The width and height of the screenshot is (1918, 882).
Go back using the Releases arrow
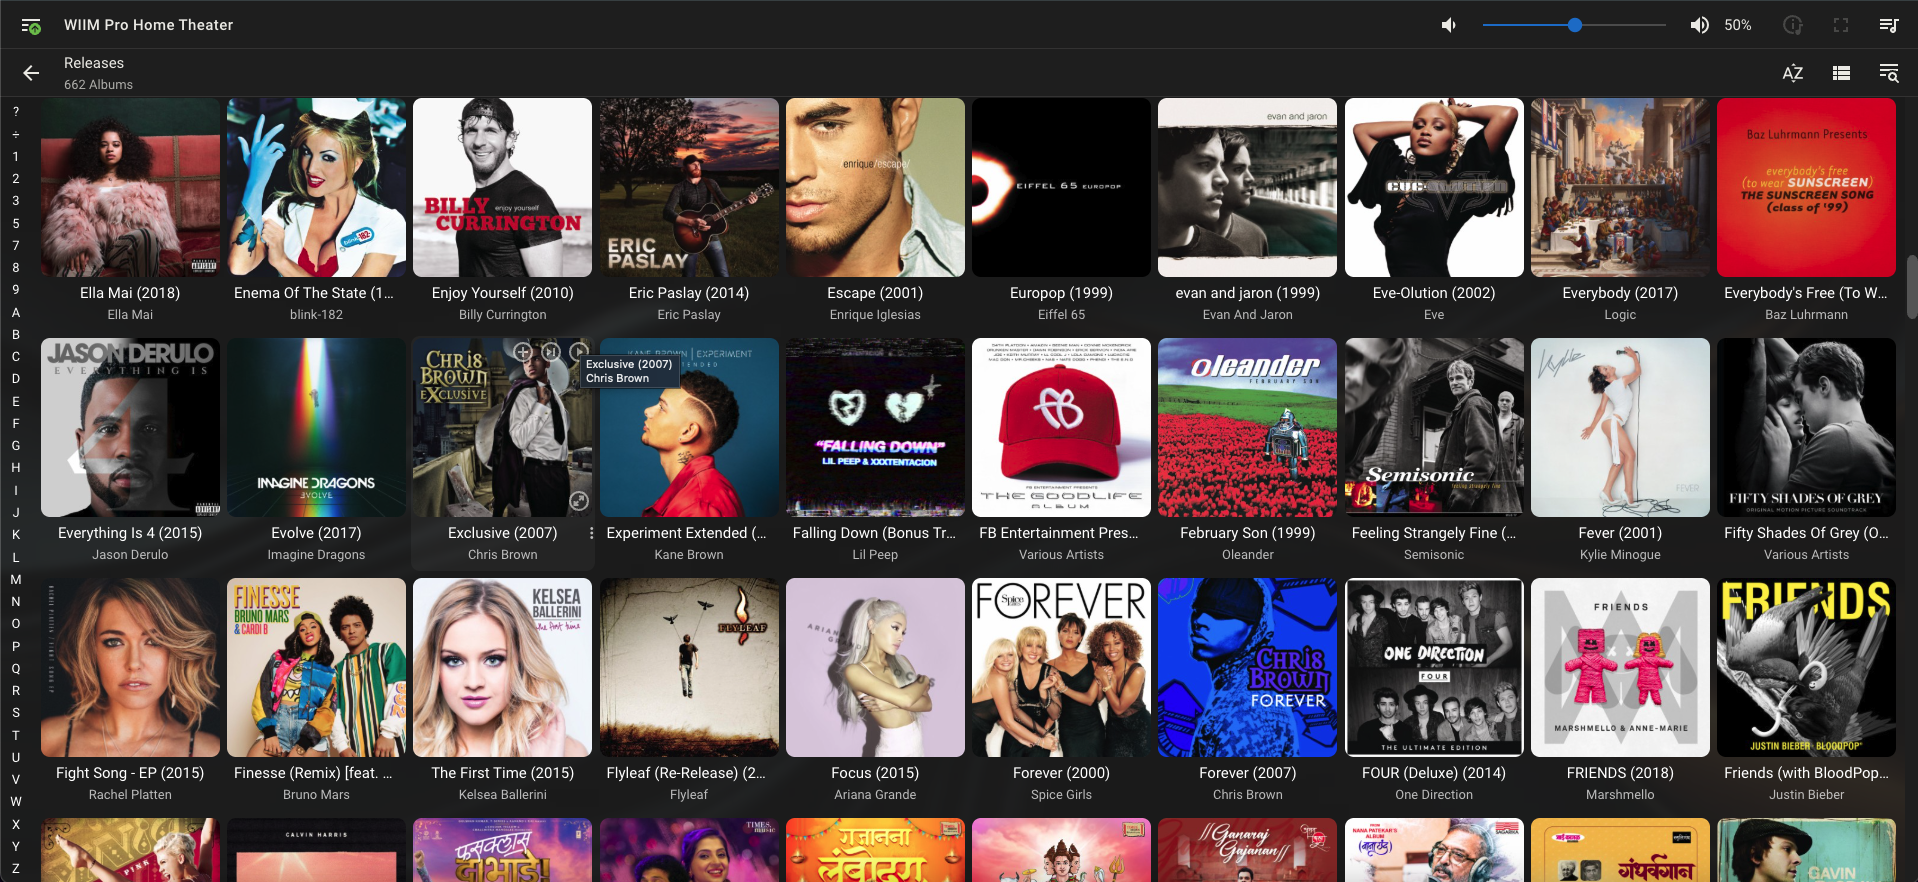tap(31, 73)
